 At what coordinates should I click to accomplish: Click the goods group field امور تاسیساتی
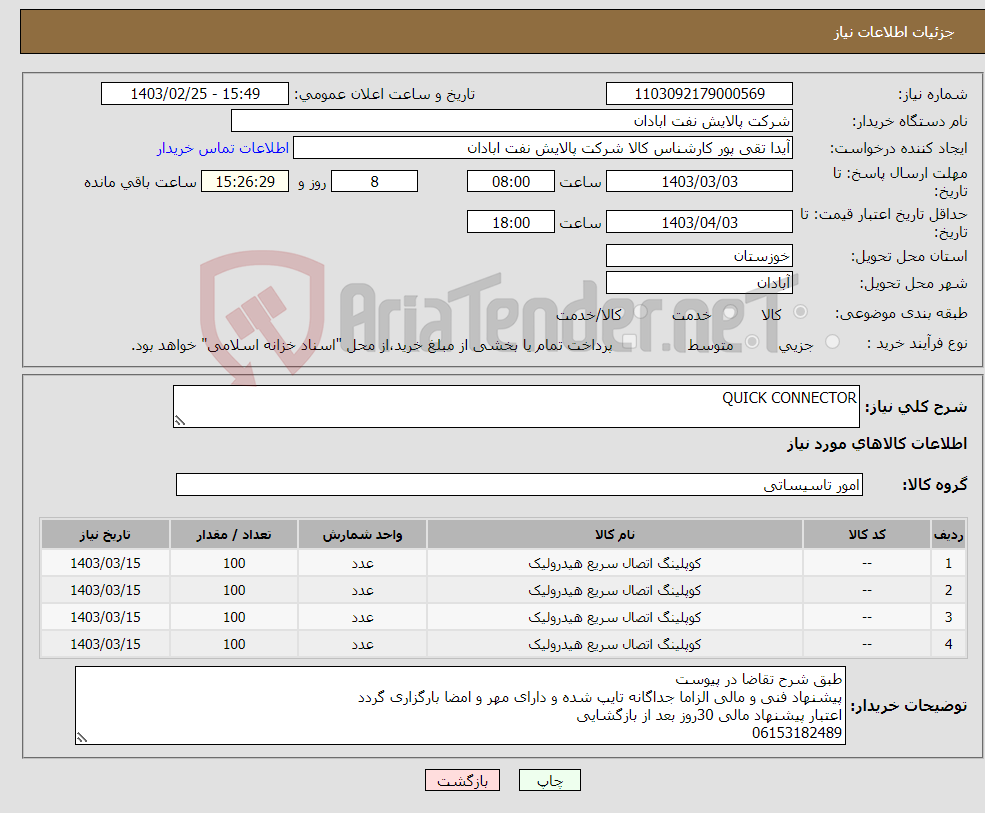pyautogui.click(x=520, y=484)
